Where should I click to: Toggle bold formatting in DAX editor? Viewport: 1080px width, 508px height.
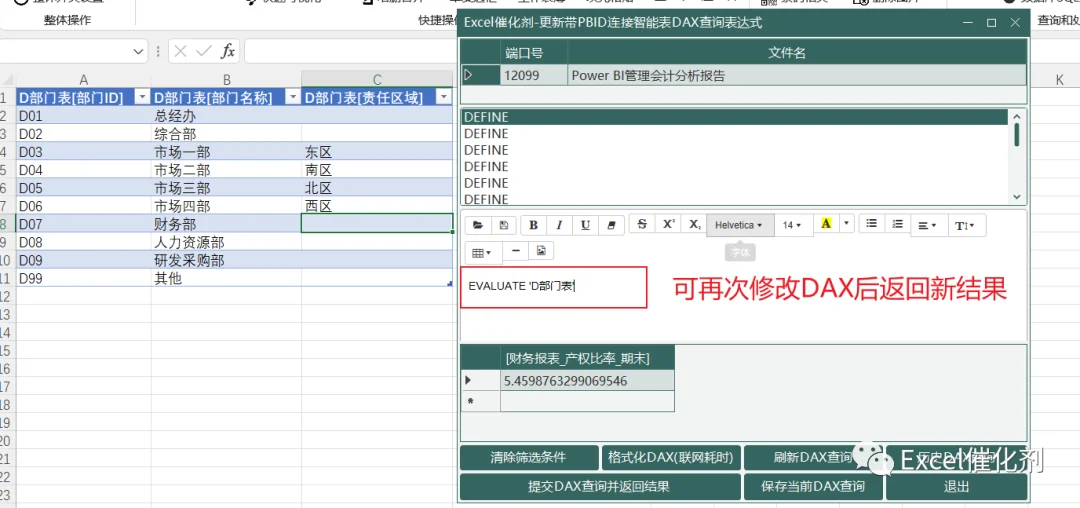[533, 225]
